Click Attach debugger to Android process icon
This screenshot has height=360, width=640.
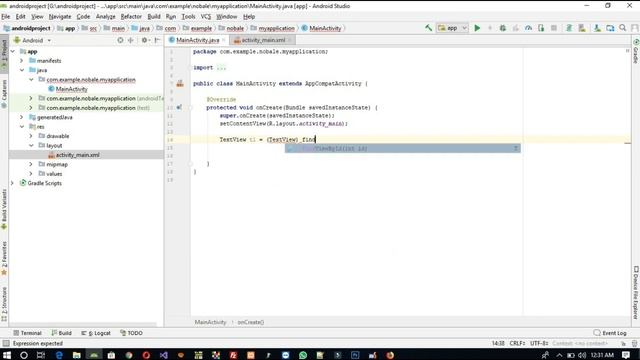tap(541, 28)
